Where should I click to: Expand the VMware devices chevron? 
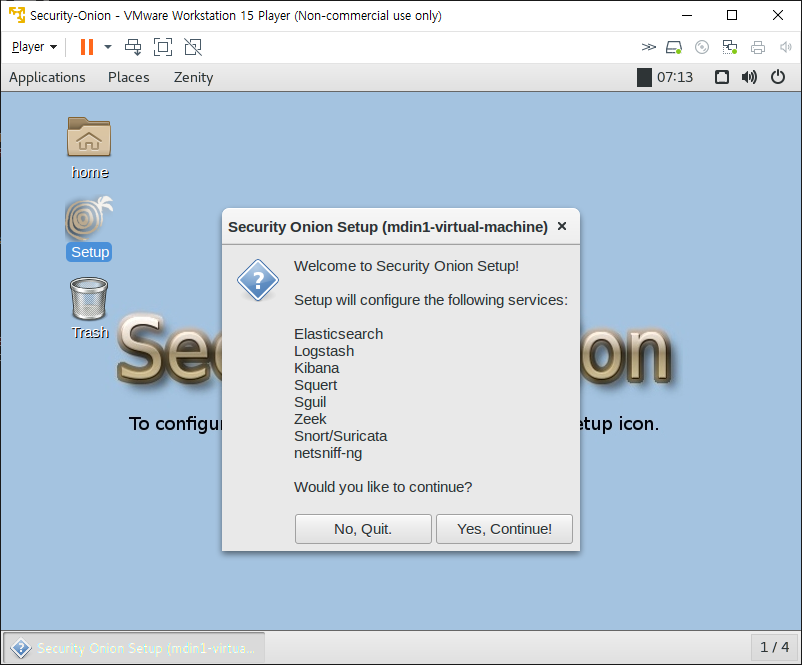[649, 47]
